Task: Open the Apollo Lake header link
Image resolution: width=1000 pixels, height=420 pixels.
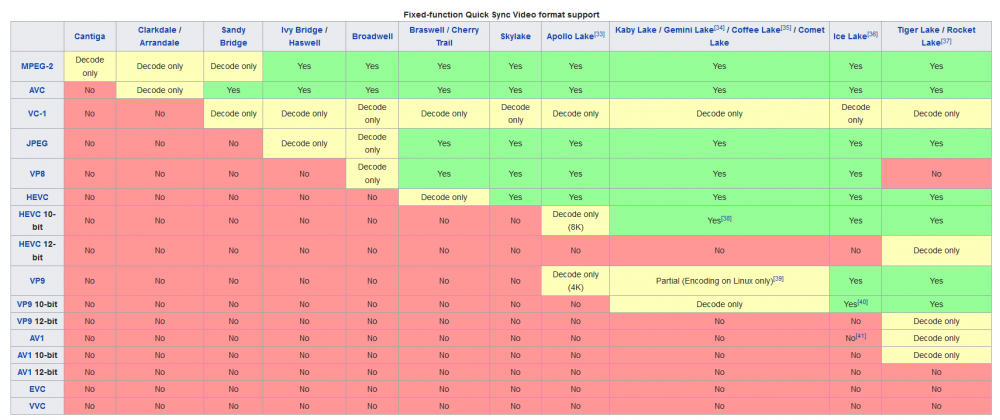Action: [x=570, y=36]
